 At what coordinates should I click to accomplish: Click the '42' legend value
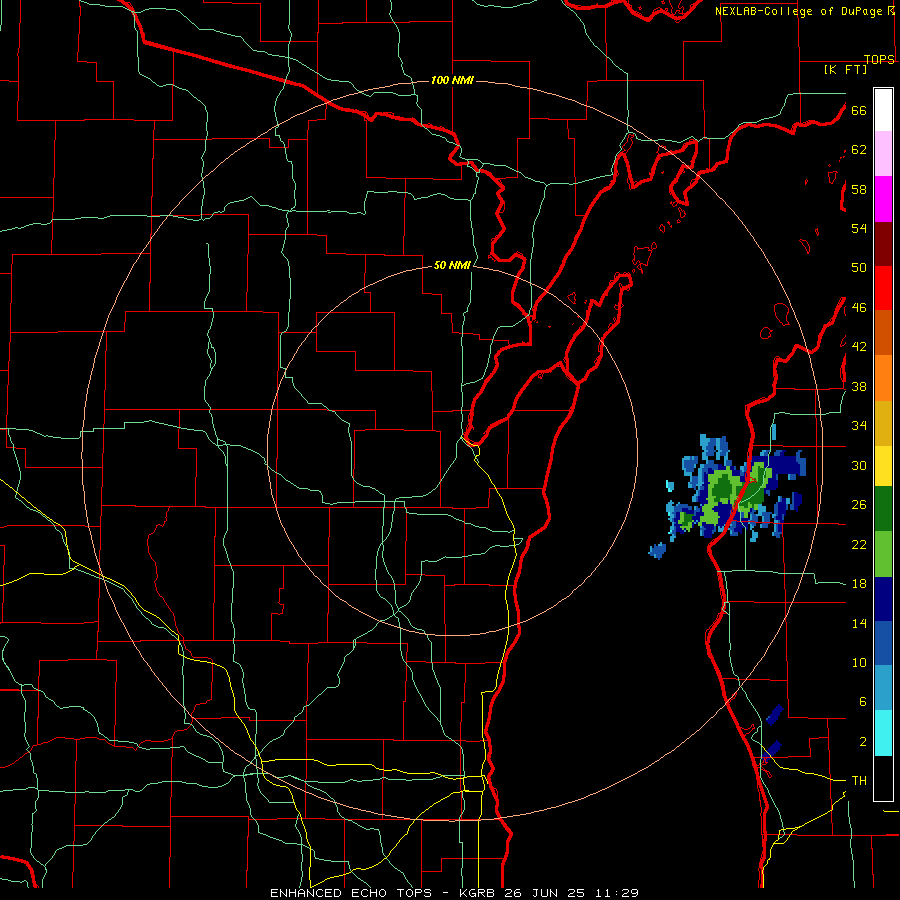point(859,347)
